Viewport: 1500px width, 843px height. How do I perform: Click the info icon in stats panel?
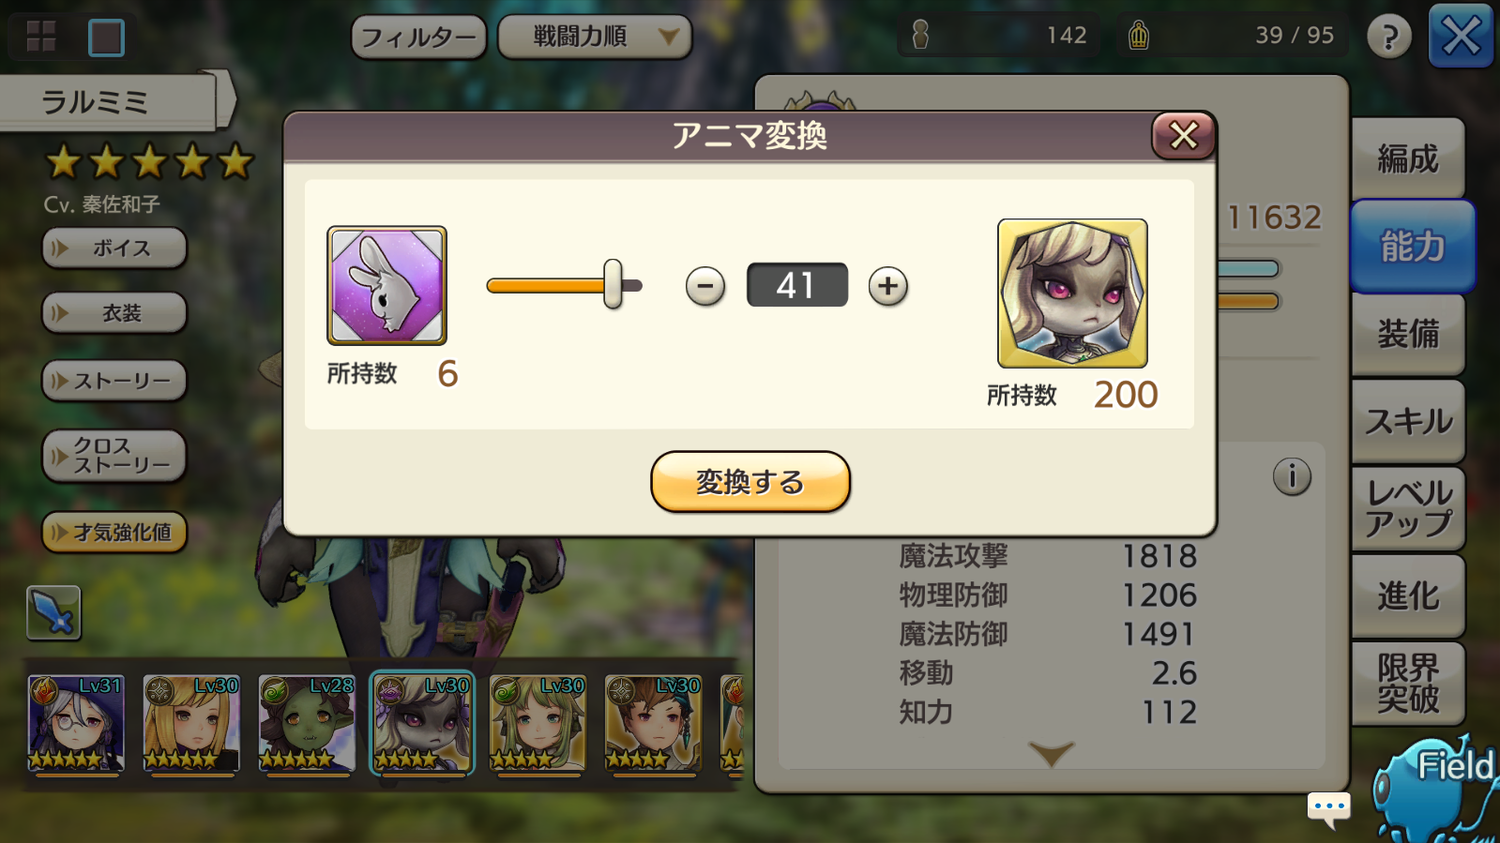tap(1292, 476)
